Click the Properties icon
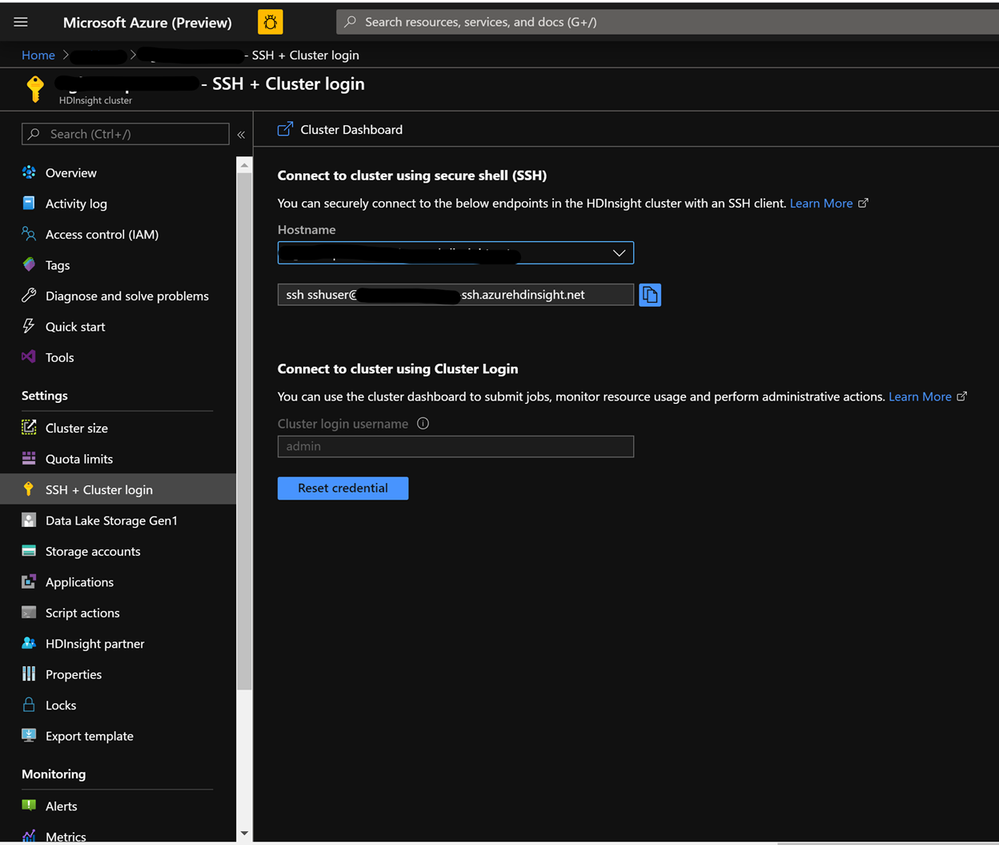 [x=29, y=674]
